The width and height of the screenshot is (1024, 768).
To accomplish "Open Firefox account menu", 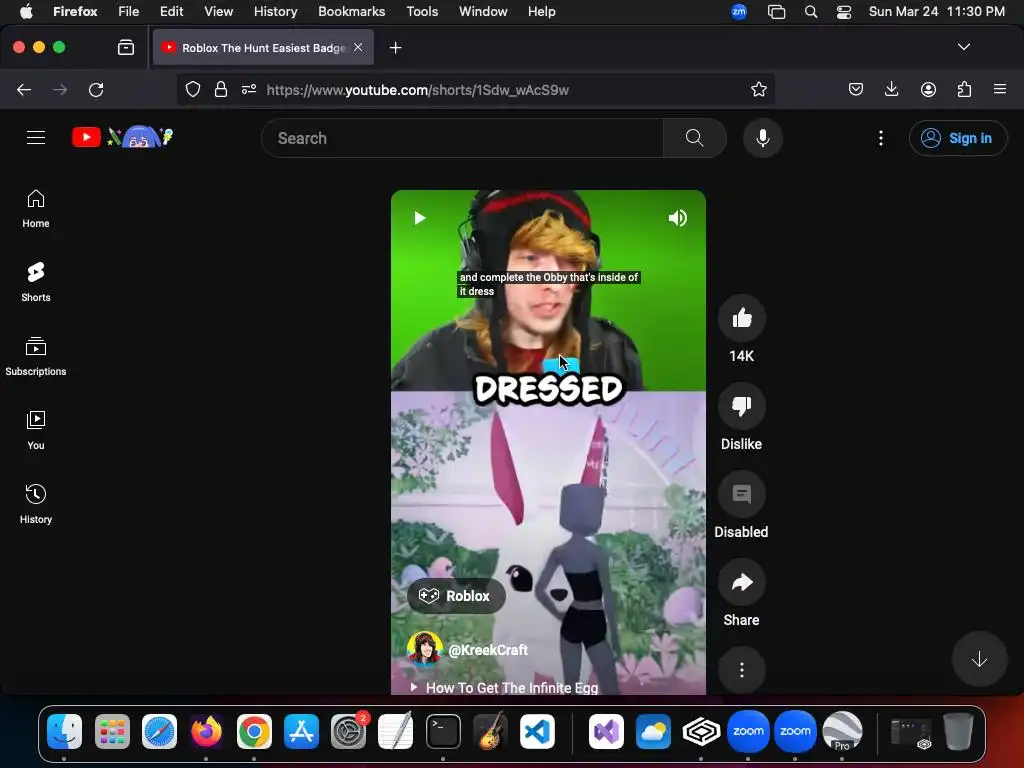I will click(x=928, y=89).
